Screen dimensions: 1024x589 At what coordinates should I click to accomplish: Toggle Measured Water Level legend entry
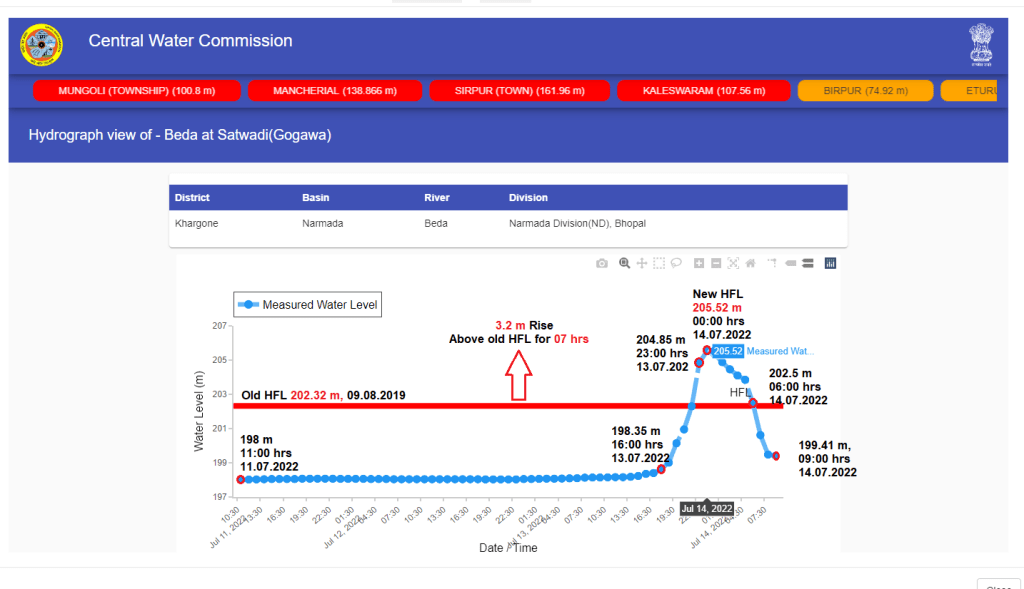308,305
